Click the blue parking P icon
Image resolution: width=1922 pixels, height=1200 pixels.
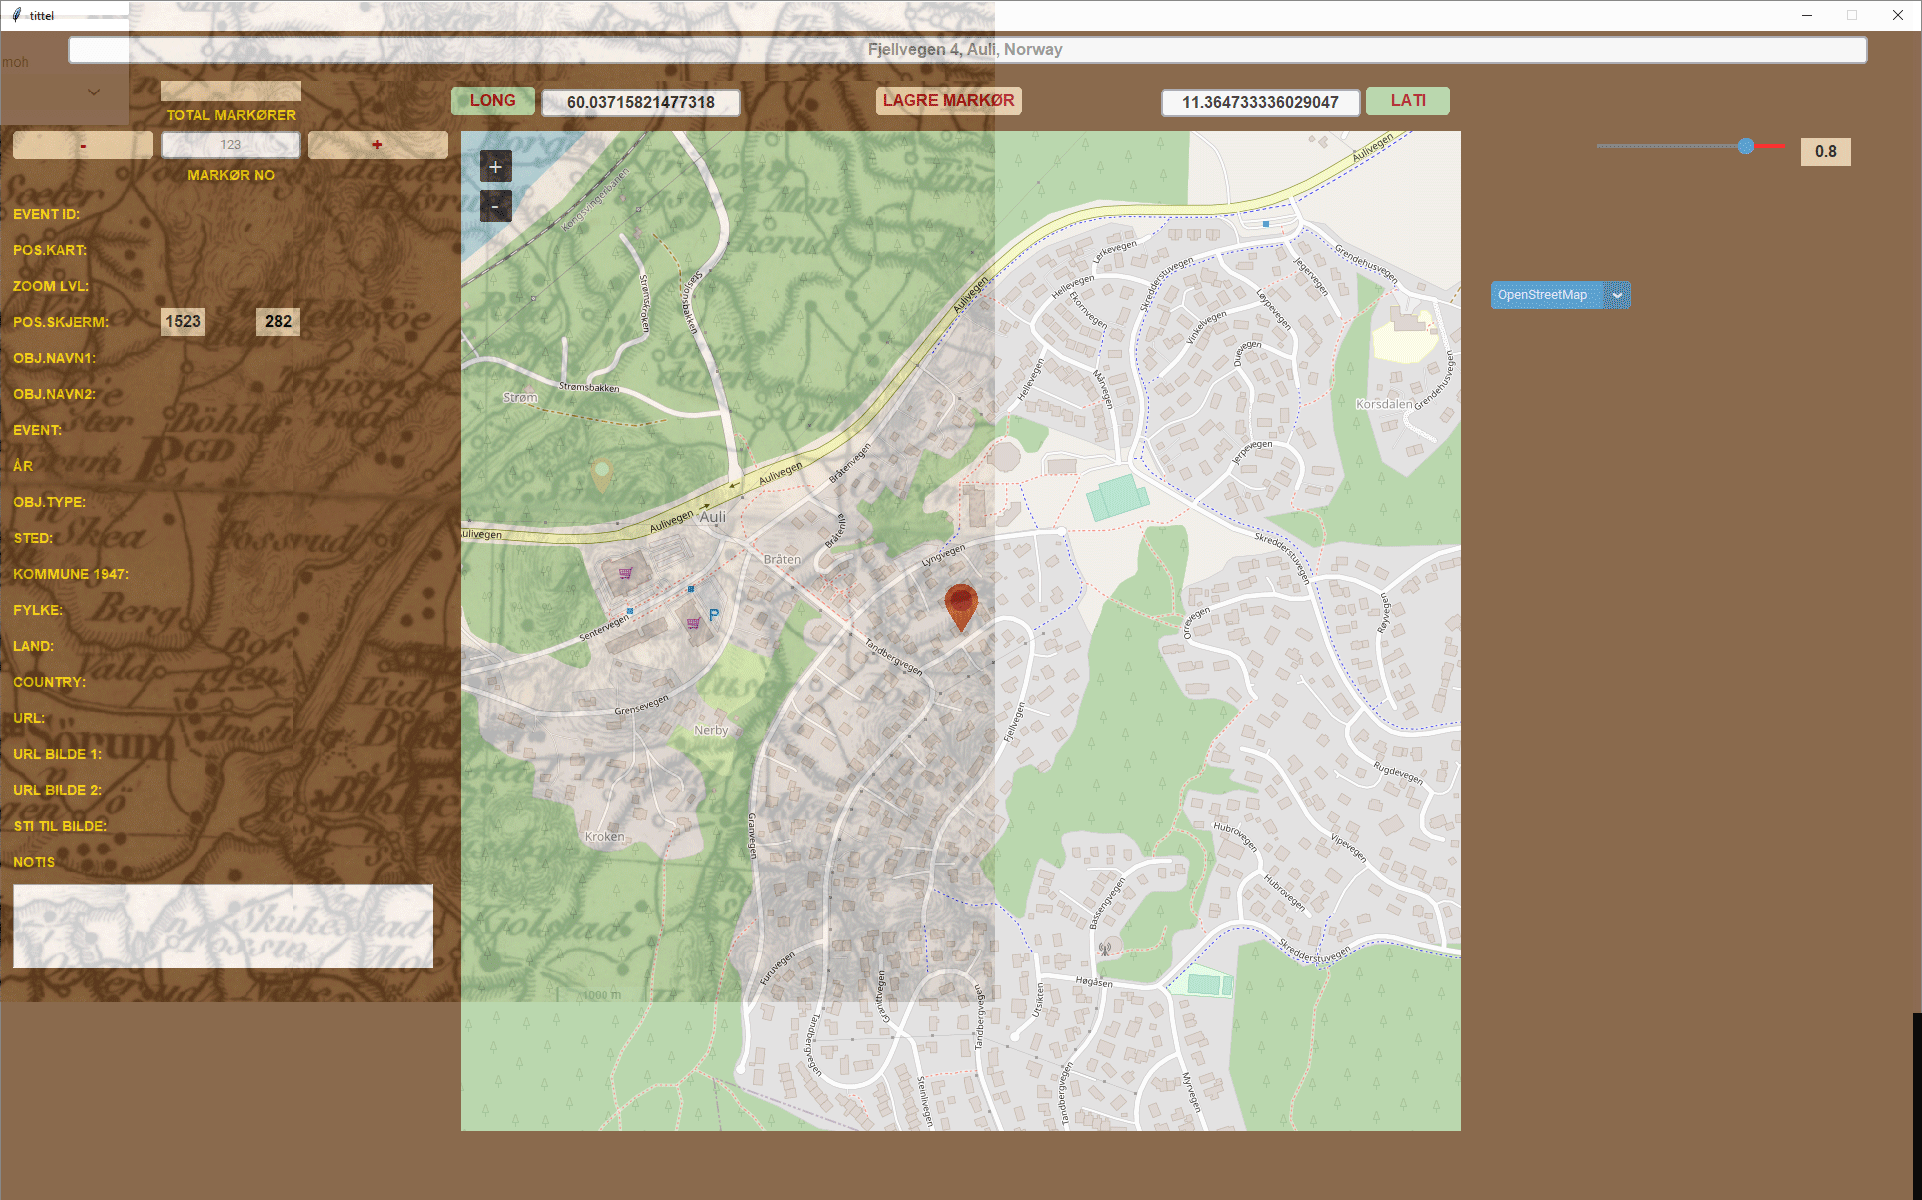(x=713, y=615)
